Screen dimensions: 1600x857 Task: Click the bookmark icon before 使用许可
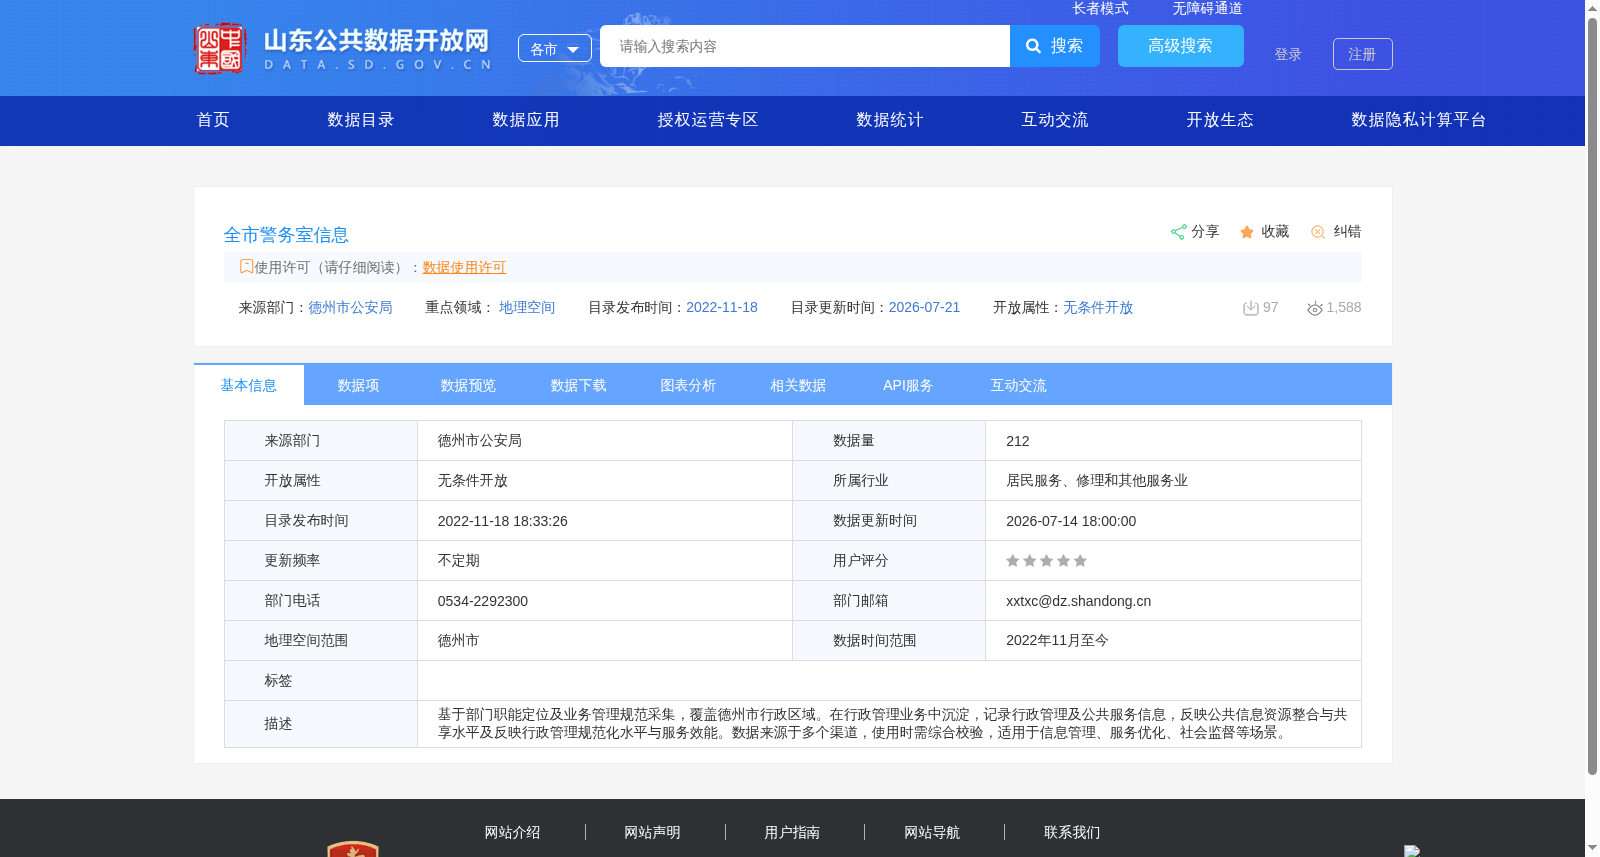[246, 266]
